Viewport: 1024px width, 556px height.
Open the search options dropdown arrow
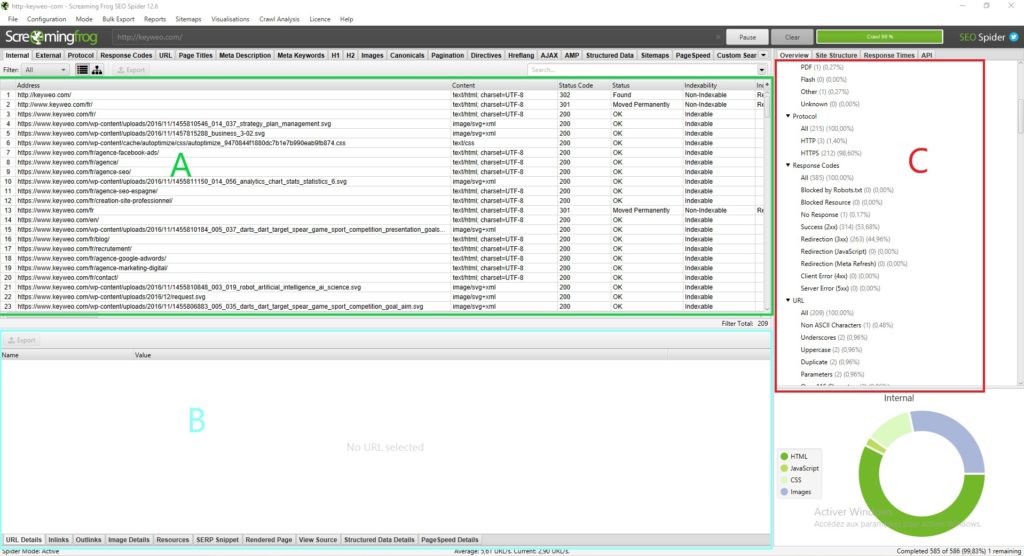coord(761,70)
